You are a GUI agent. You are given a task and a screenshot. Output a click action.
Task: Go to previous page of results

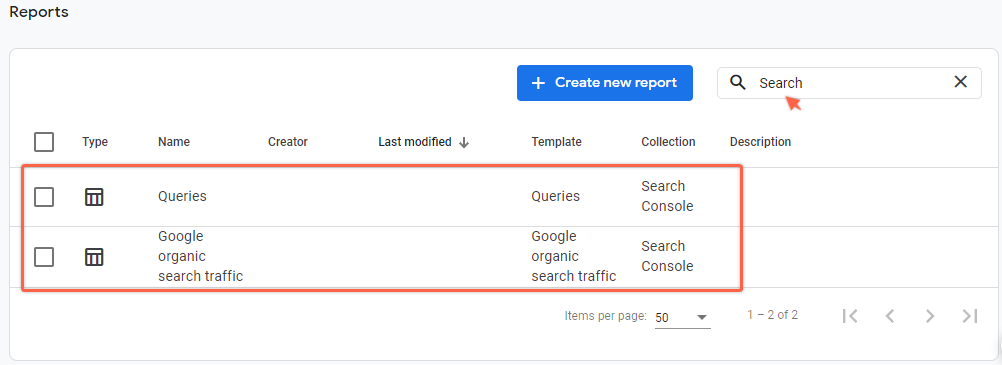point(890,316)
